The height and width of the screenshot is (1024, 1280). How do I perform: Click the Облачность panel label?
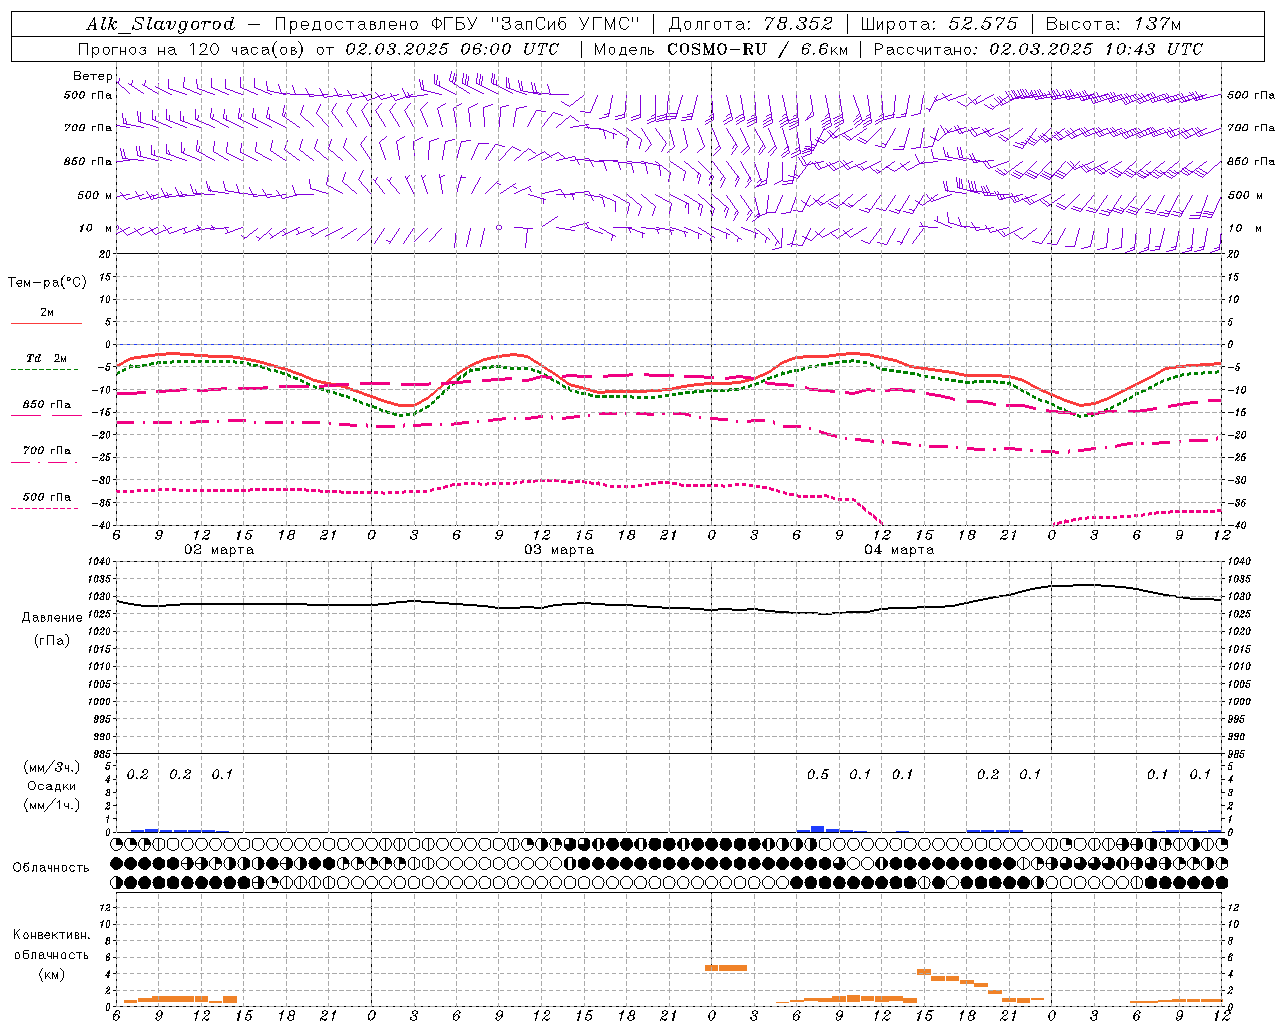(x=51, y=868)
